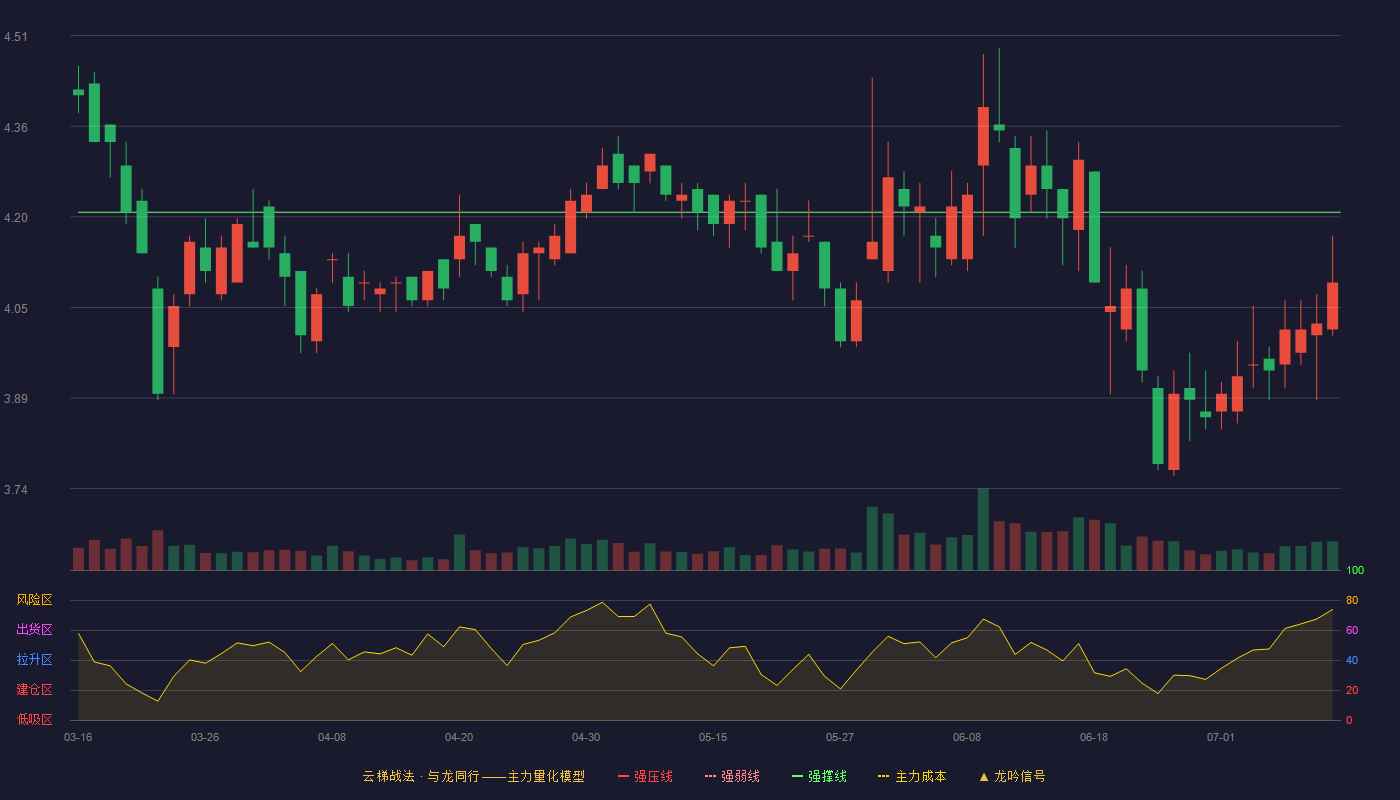The width and height of the screenshot is (1400, 800).
Task: Toggle the 强撑线 legend series
Action: coord(819,776)
